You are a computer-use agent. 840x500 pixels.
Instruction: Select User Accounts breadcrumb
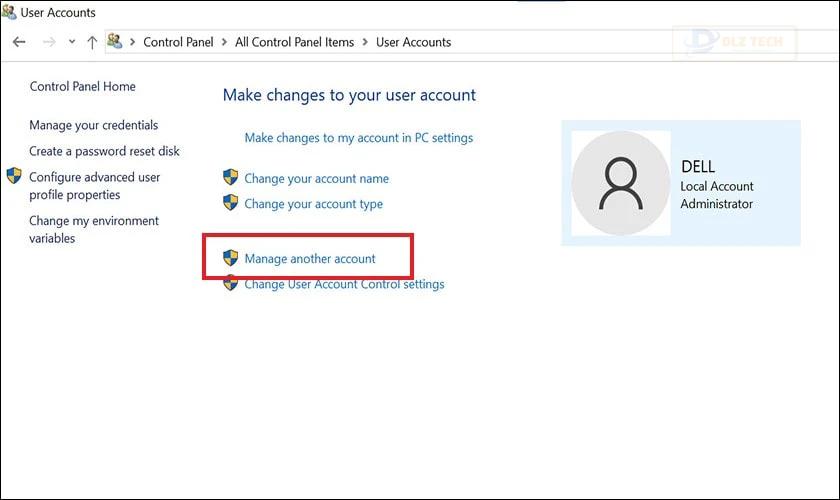(x=414, y=42)
